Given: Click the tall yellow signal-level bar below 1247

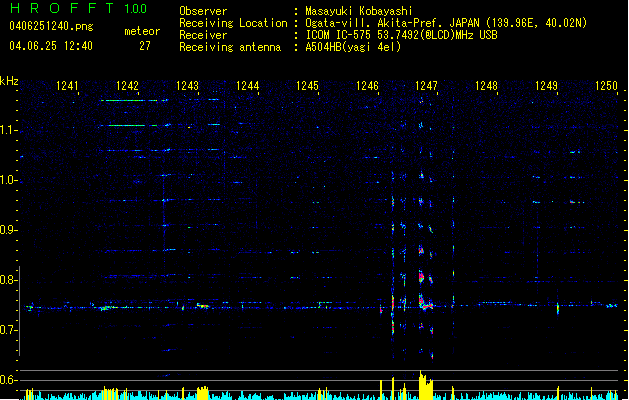Looking at the screenshot, I should (x=425, y=385).
